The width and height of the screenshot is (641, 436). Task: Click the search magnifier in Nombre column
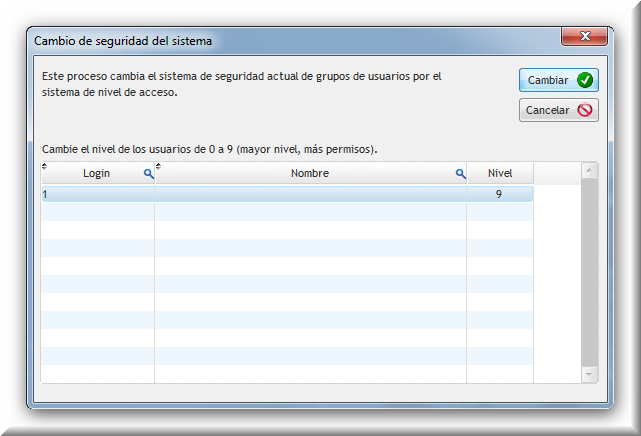point(460,174)
